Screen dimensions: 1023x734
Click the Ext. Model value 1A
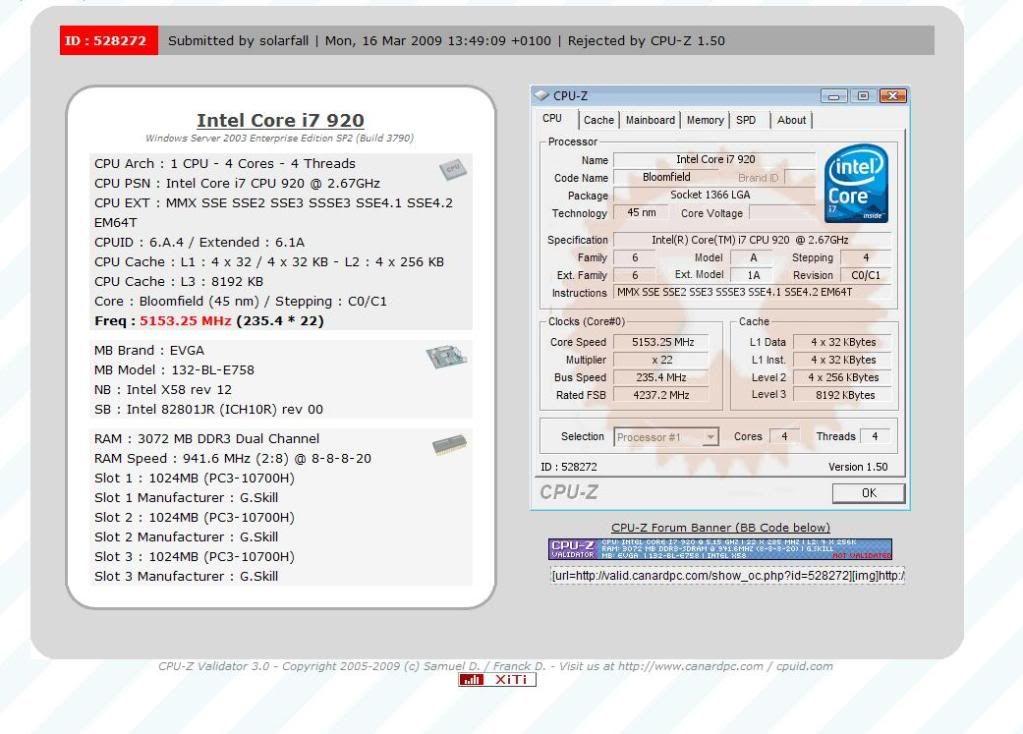click(x=753, y=275)
